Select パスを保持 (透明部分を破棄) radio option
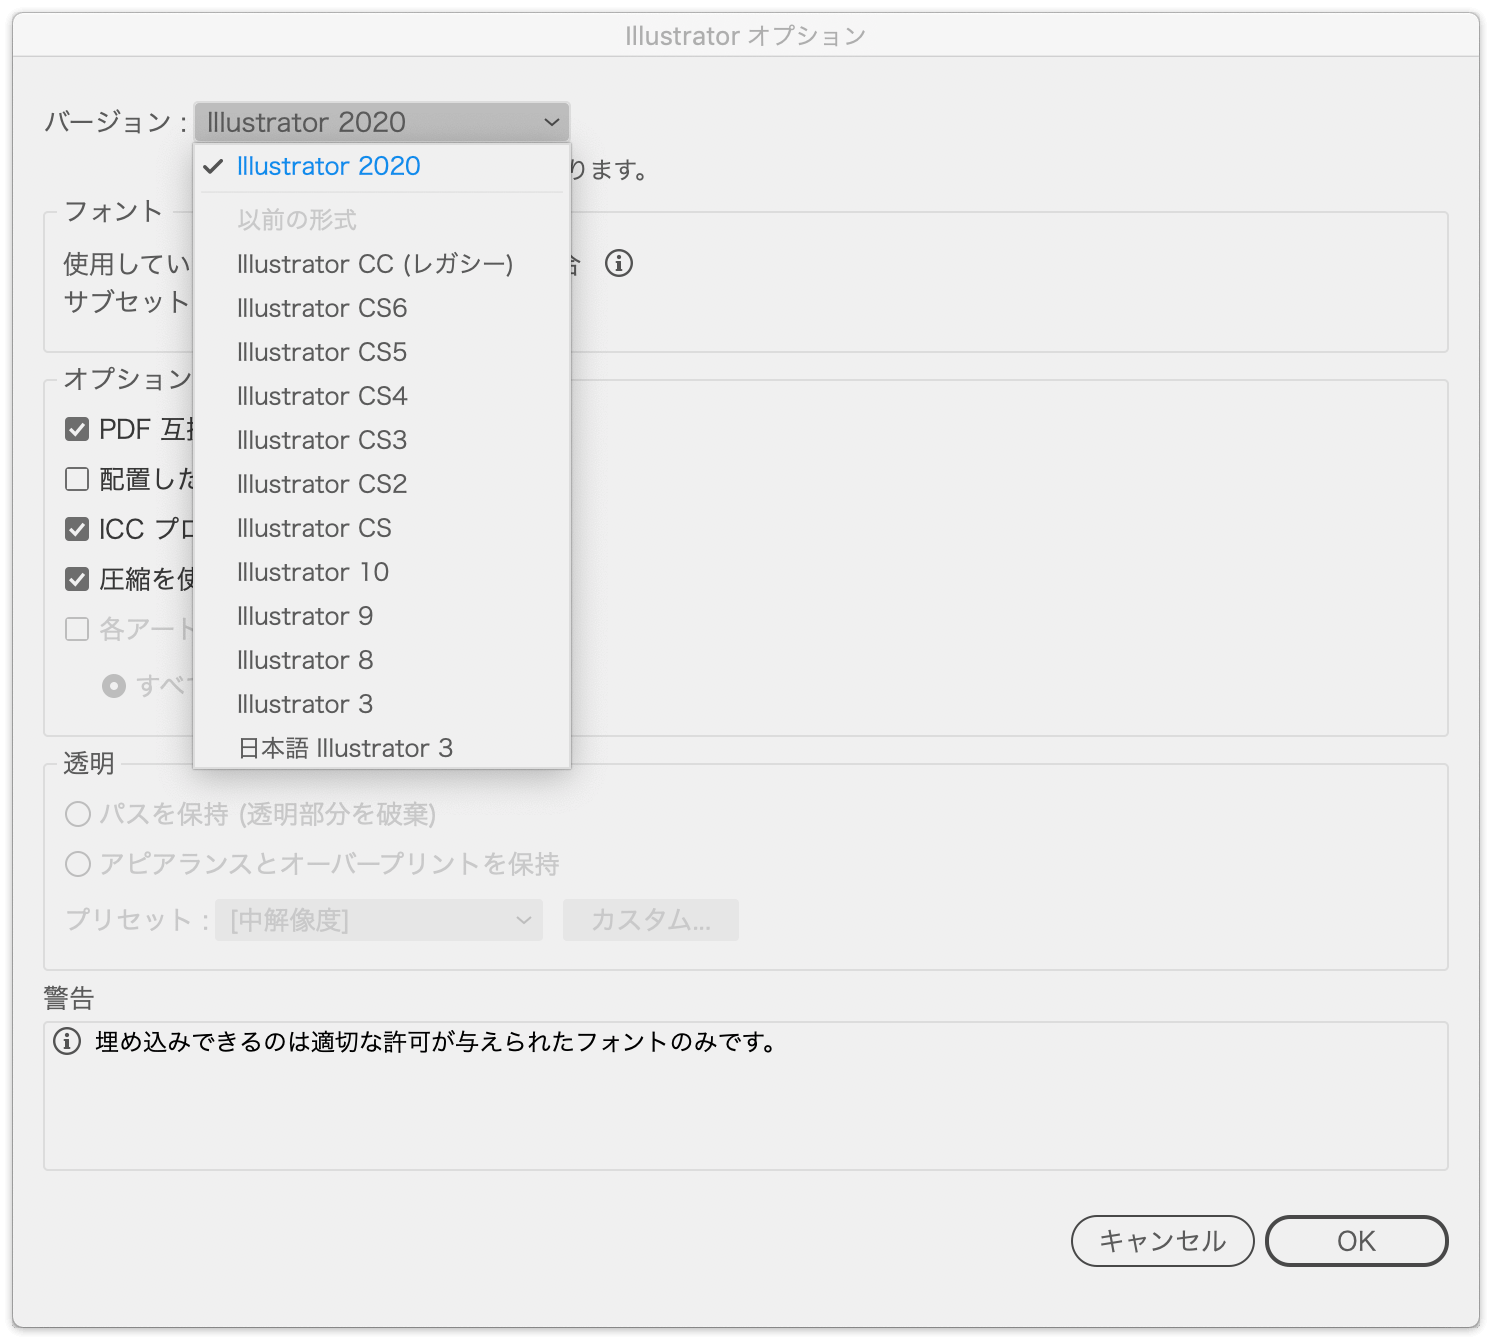The image size is (1492, 1340). pos(78,814)
